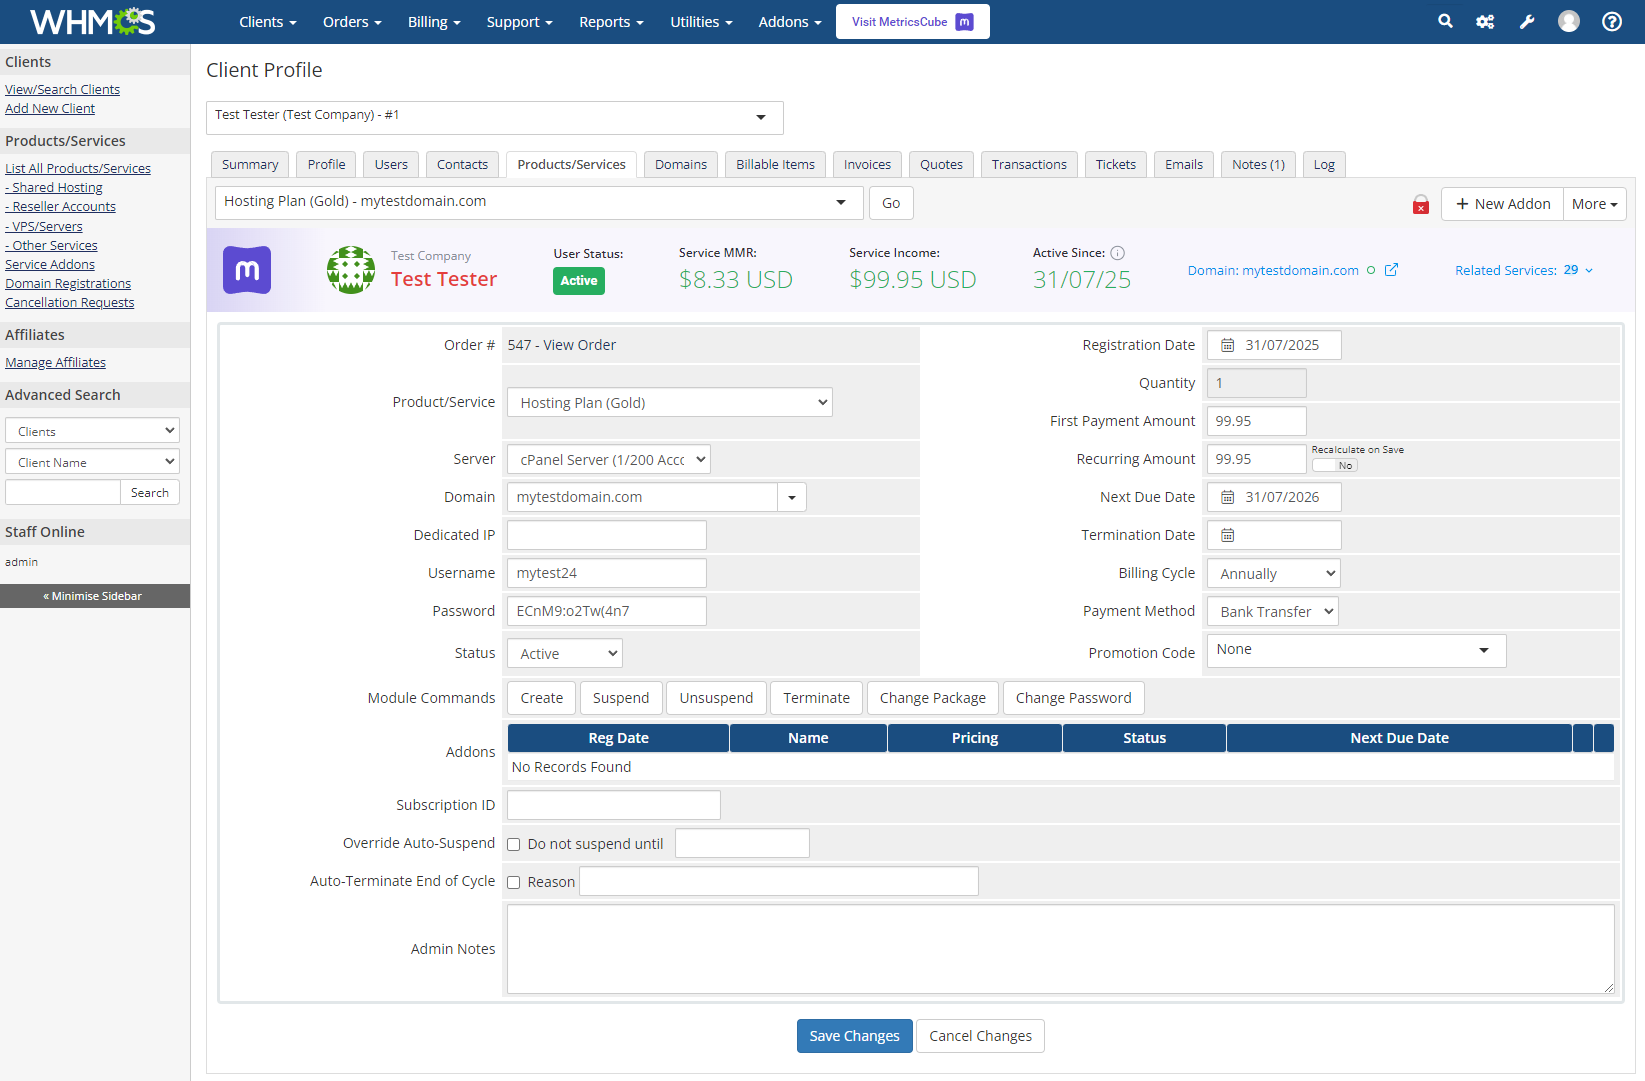Toggle Recalculate on Save to Yes
The image size is (1645, 1081).
point(1334,464)
